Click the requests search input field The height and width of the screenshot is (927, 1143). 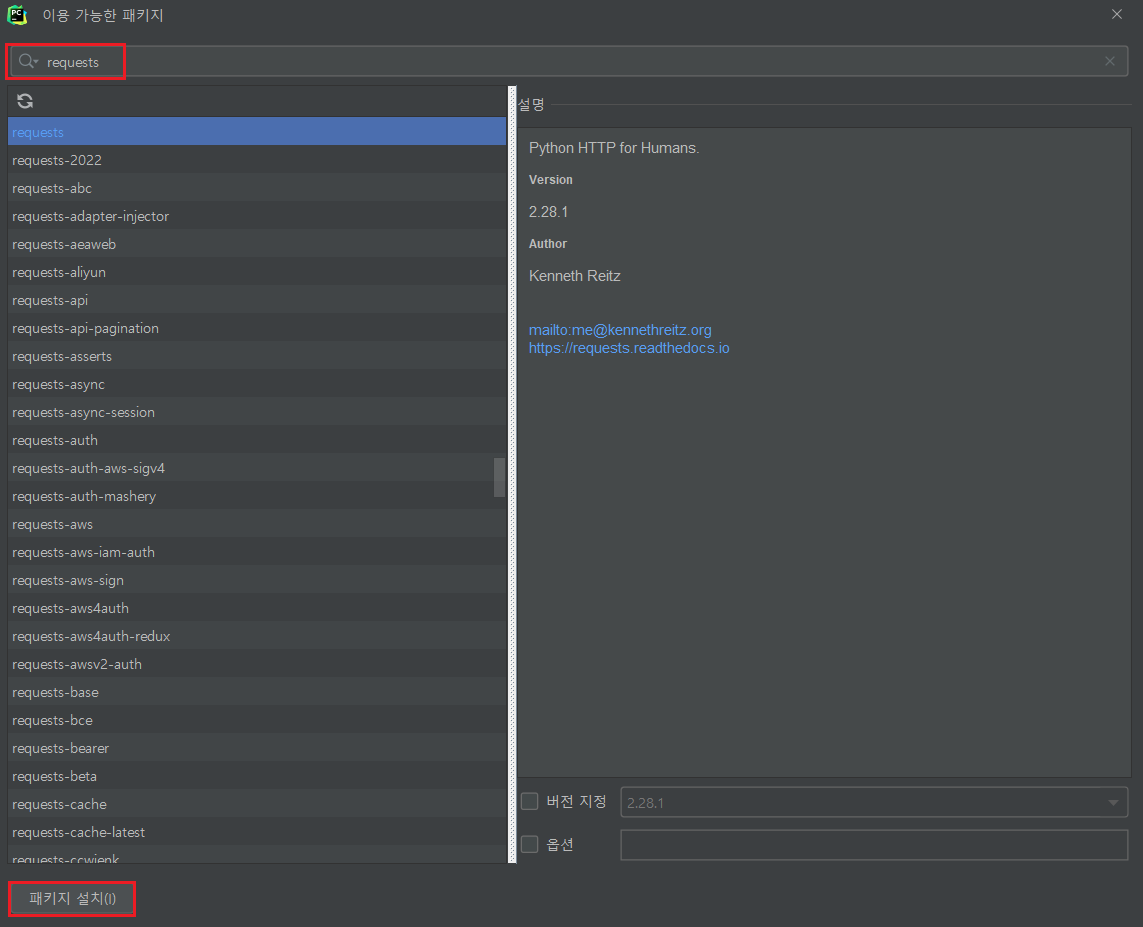(x=569, y=62)
